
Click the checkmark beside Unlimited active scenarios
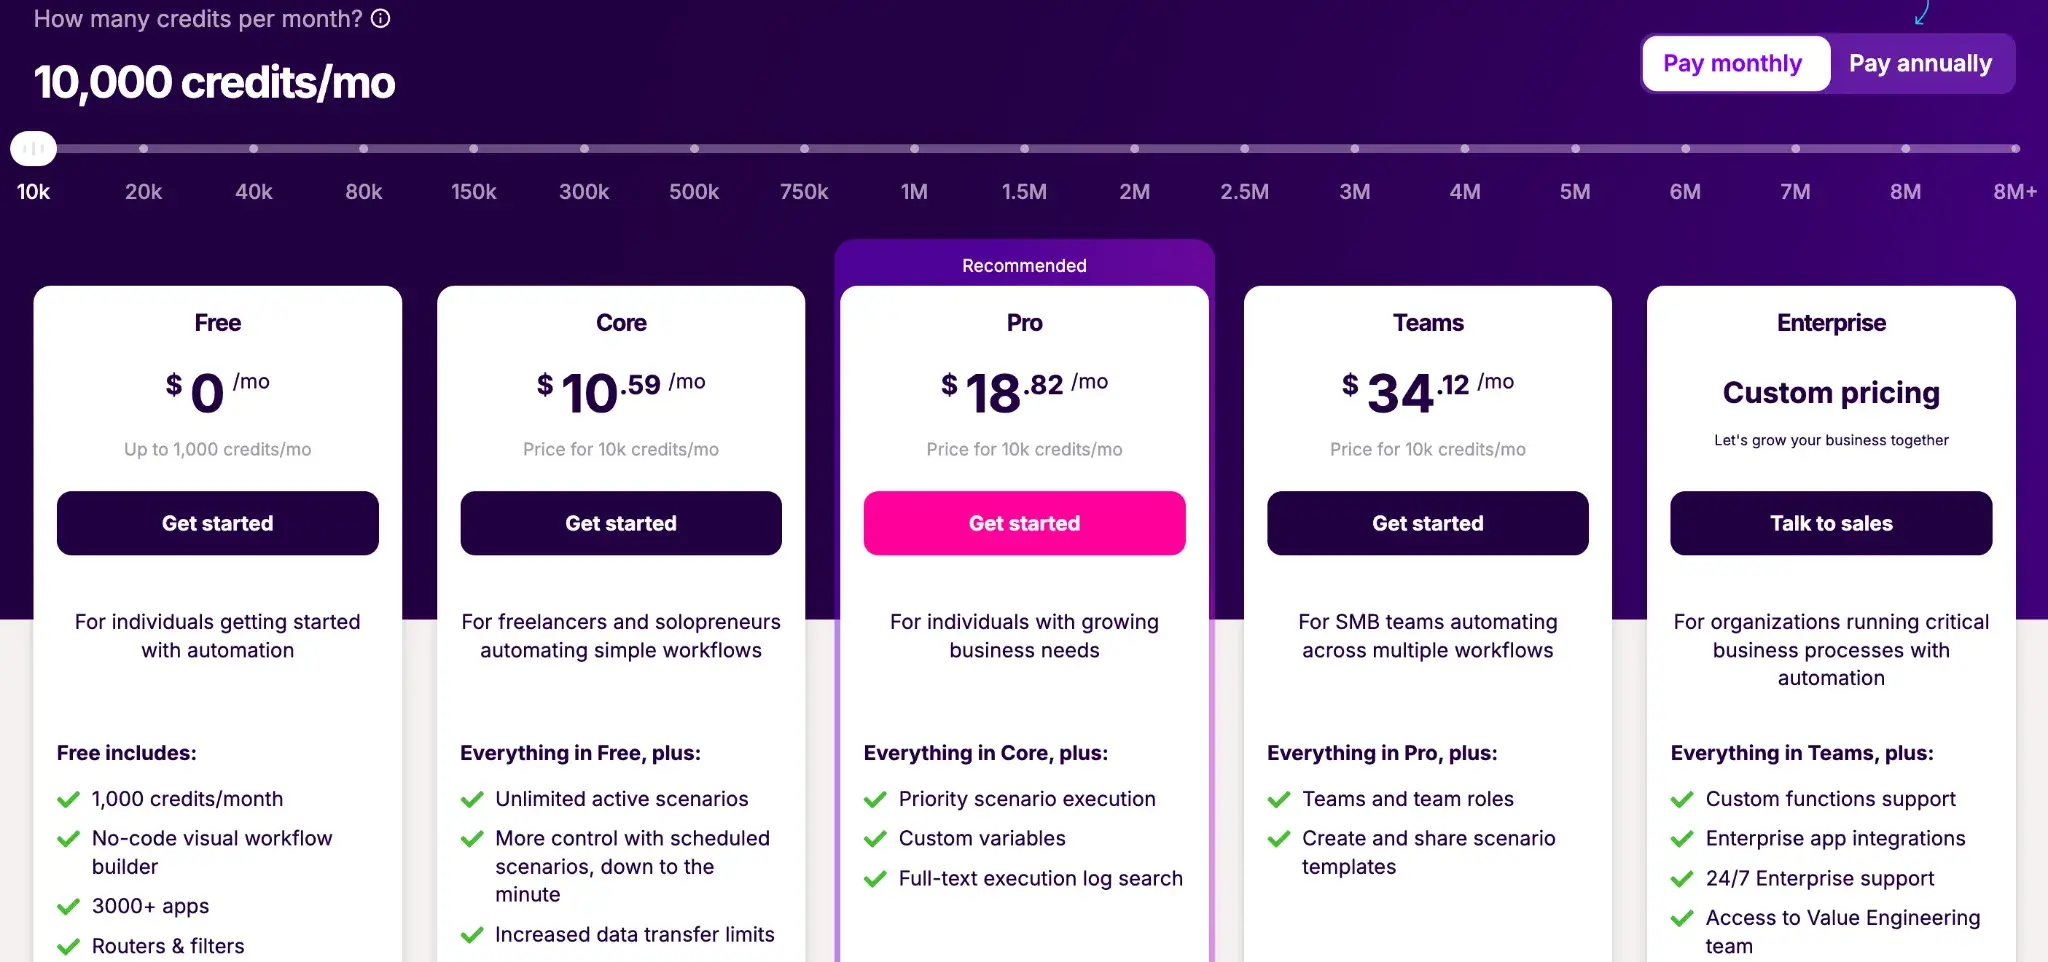[x=472, y=799]
